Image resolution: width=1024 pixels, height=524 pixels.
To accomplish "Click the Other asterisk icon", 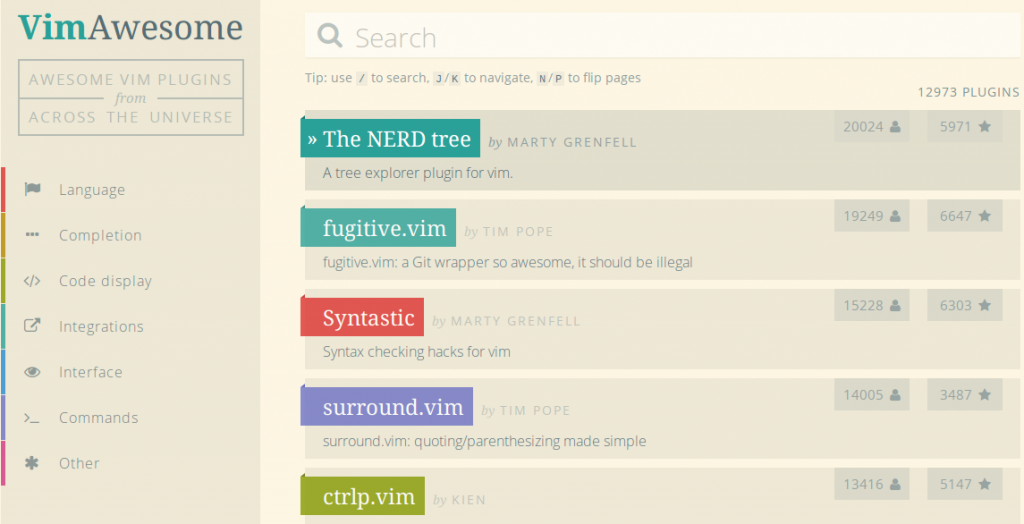I will [32, 463].
